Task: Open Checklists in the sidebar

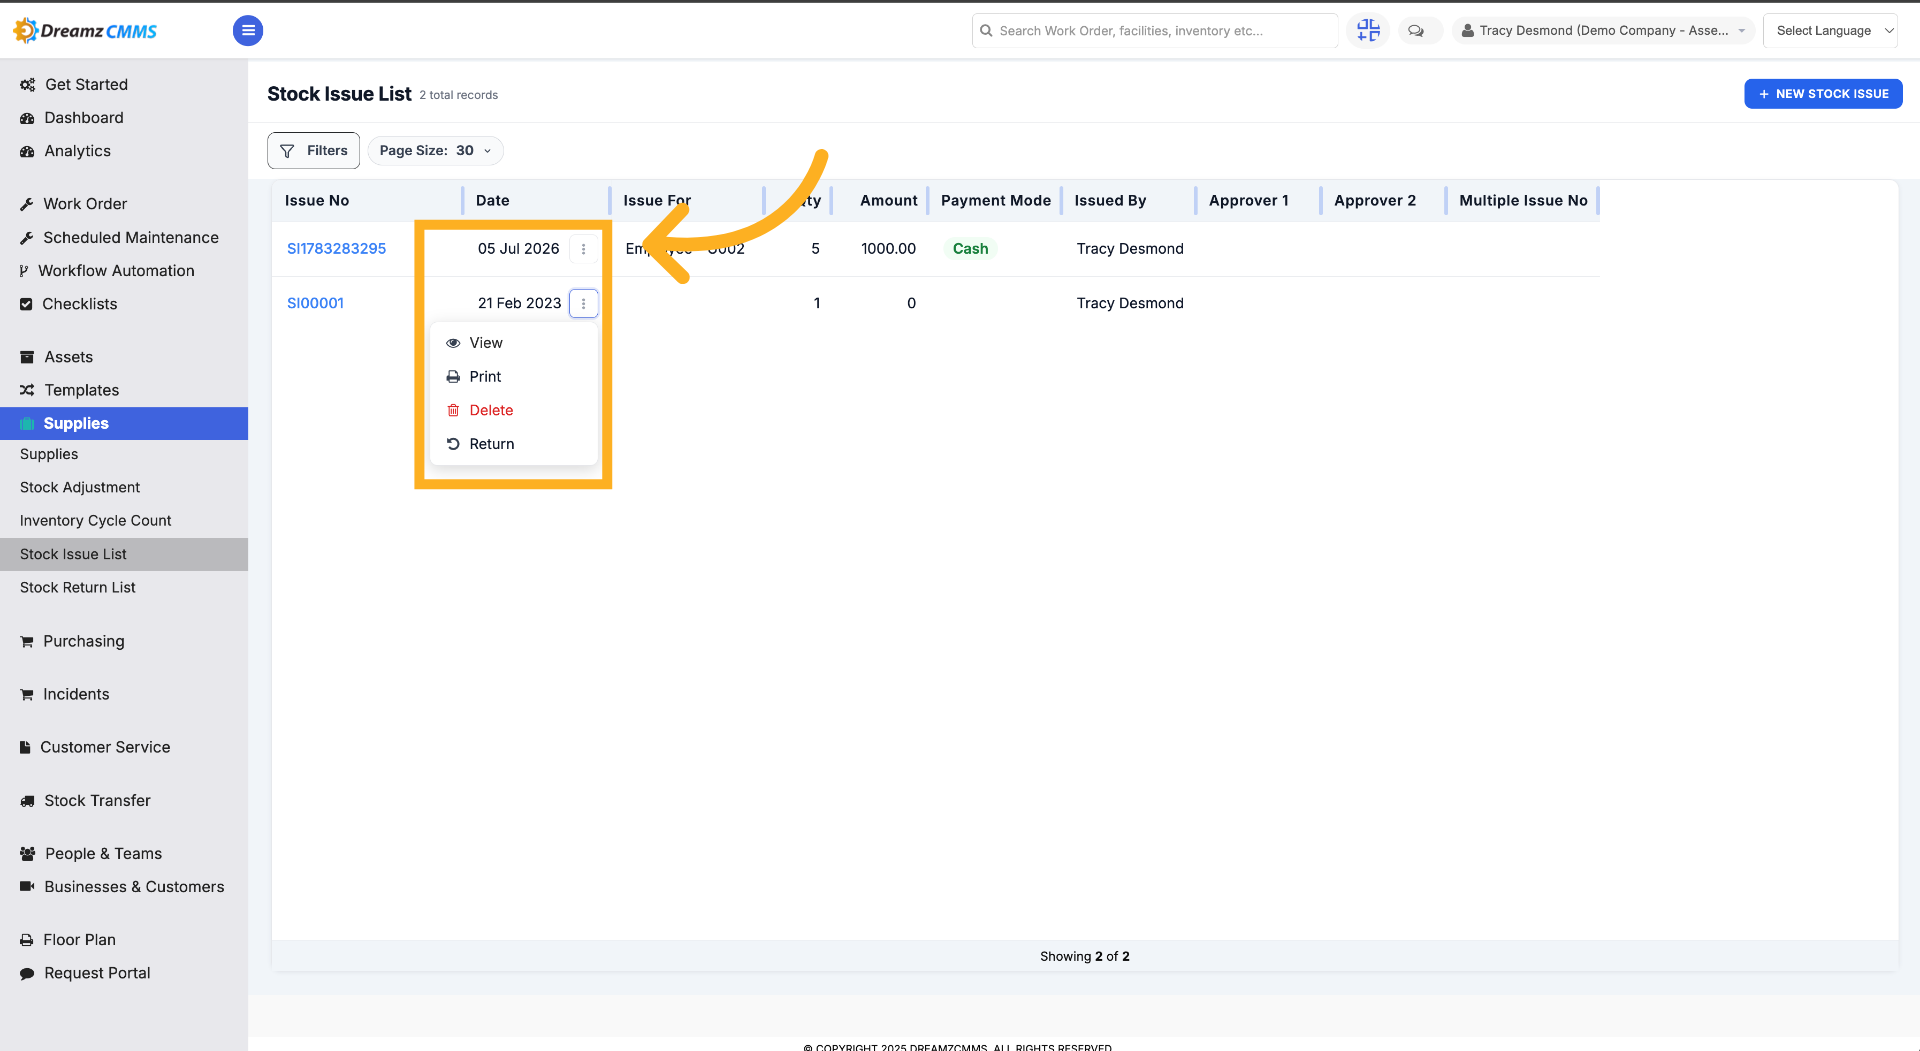Action: [79, 304]
